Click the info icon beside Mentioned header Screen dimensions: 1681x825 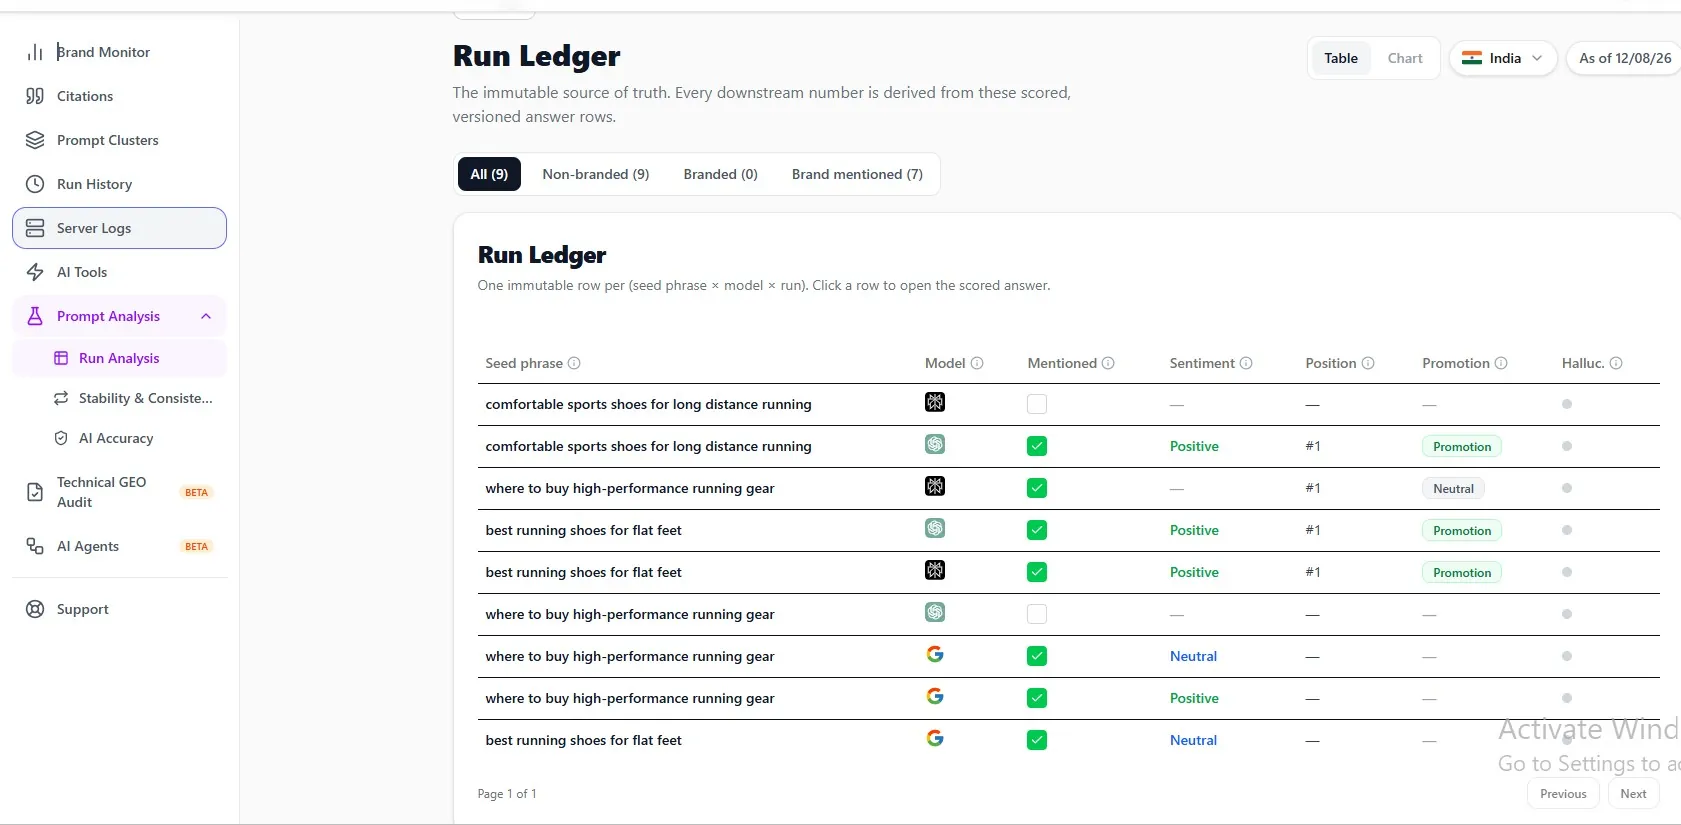1108,363
